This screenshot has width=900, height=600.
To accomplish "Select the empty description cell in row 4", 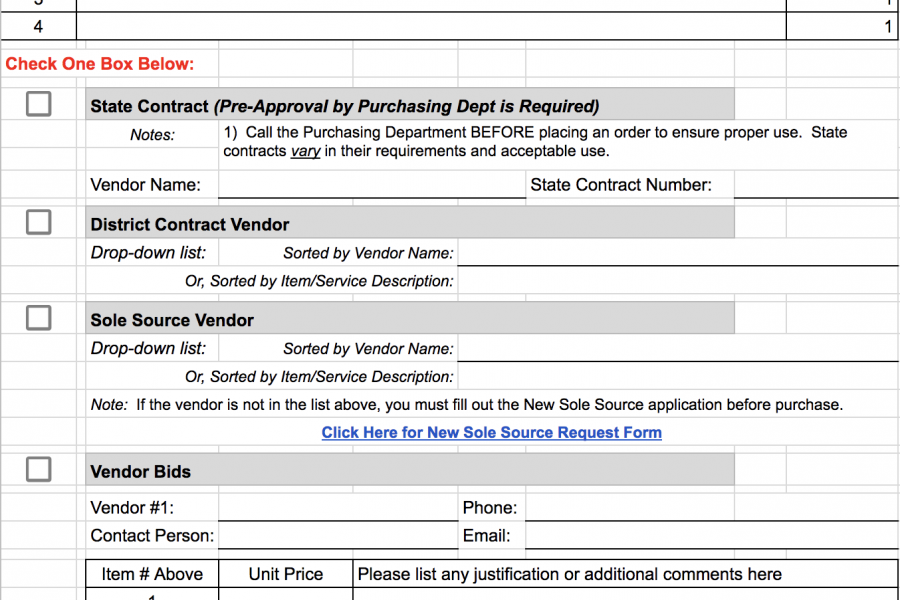I will (431, 26).
